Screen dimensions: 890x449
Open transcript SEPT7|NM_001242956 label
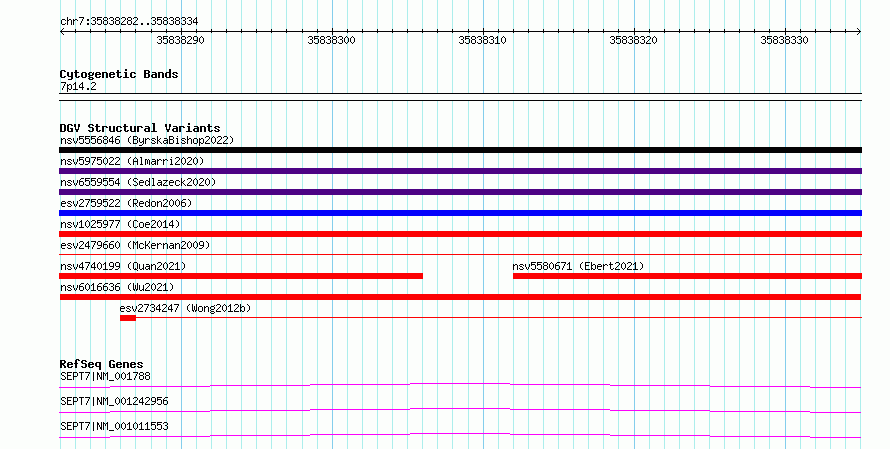(114, 401)
